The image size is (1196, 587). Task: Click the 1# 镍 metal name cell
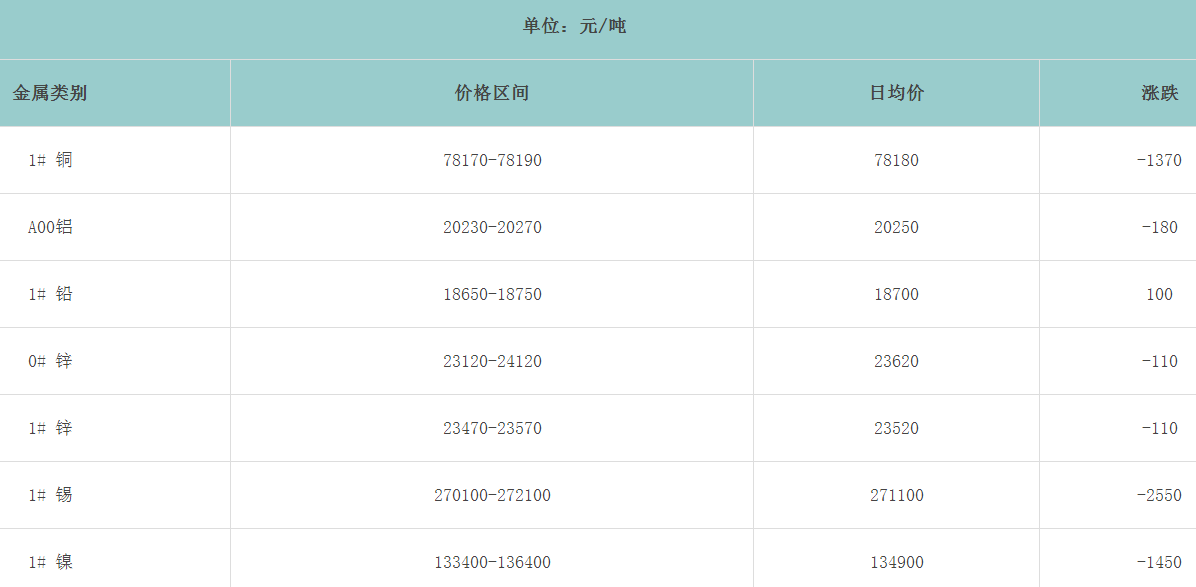50,562
